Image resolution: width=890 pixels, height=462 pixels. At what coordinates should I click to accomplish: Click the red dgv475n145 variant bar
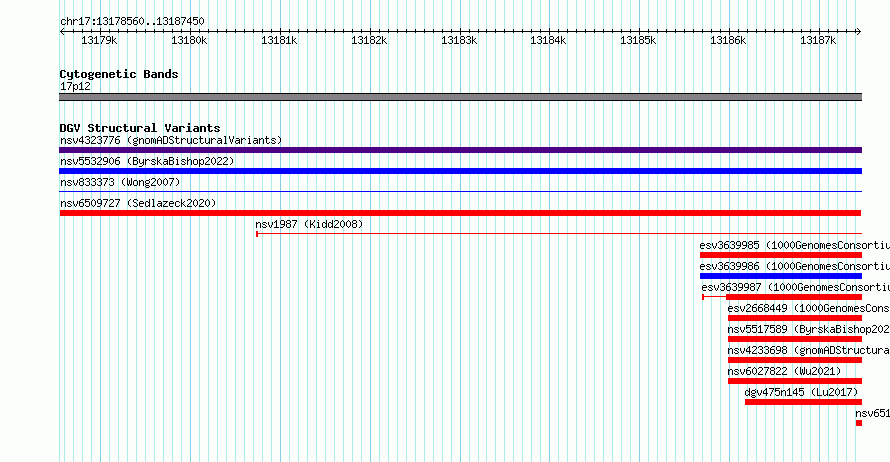pyautogui.click(x=803, y=402)
